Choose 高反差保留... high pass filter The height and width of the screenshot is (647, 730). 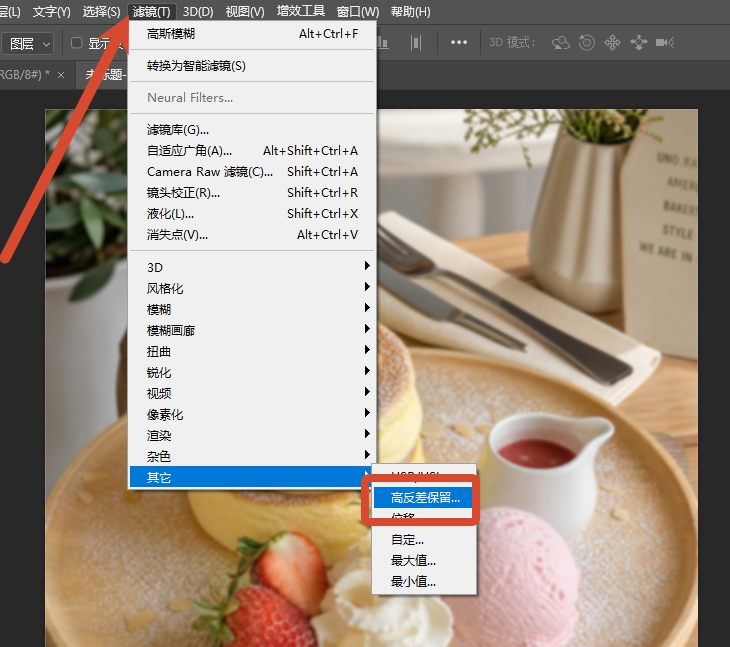click(424, 498)
